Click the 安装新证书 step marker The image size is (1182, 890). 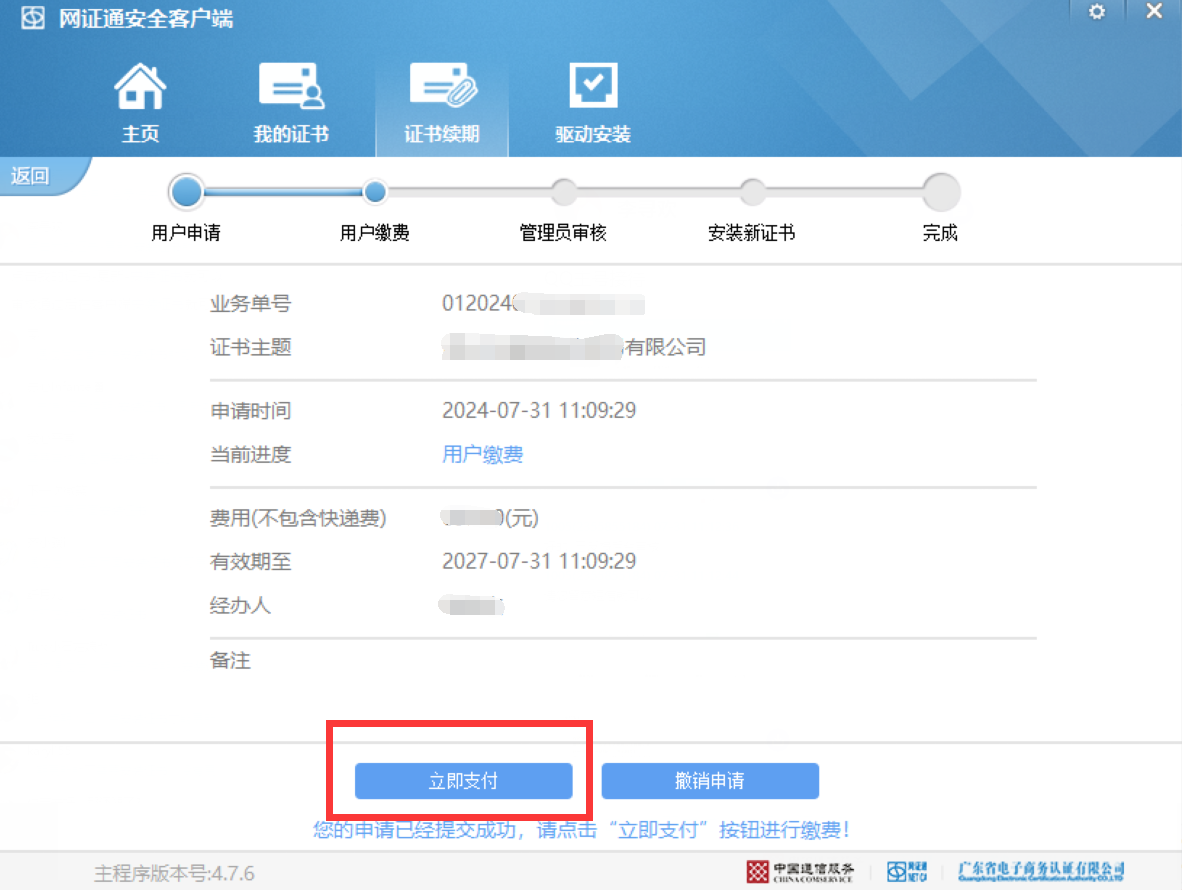(752, 191)
